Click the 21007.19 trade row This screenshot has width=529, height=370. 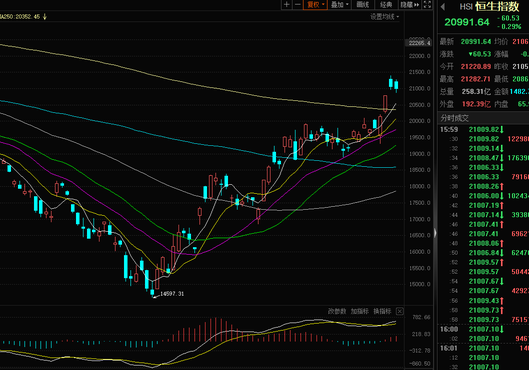coord(483,205)
